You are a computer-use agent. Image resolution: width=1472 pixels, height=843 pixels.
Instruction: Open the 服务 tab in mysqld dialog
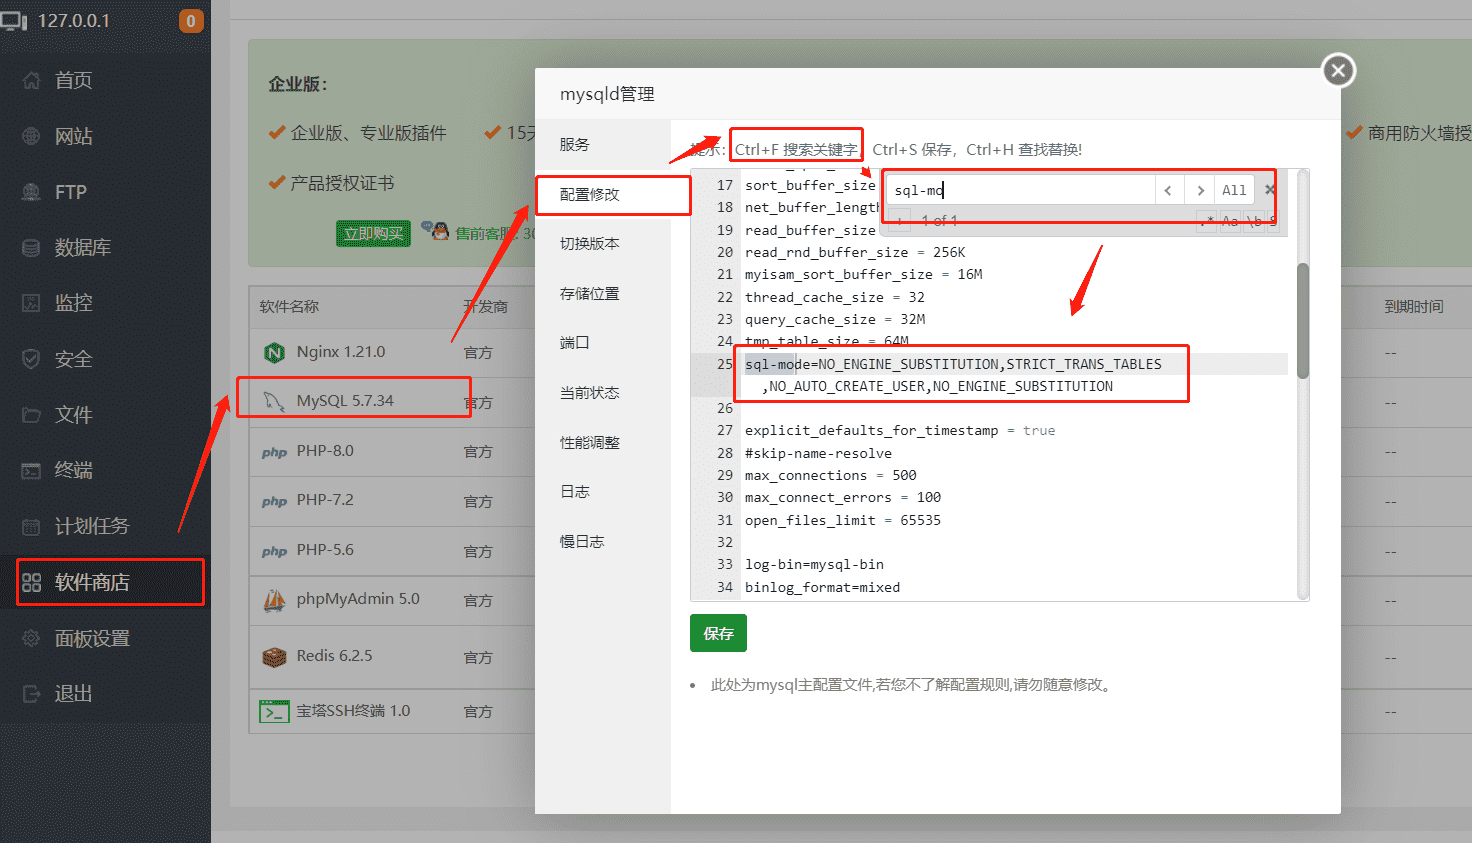coord(603,144)
